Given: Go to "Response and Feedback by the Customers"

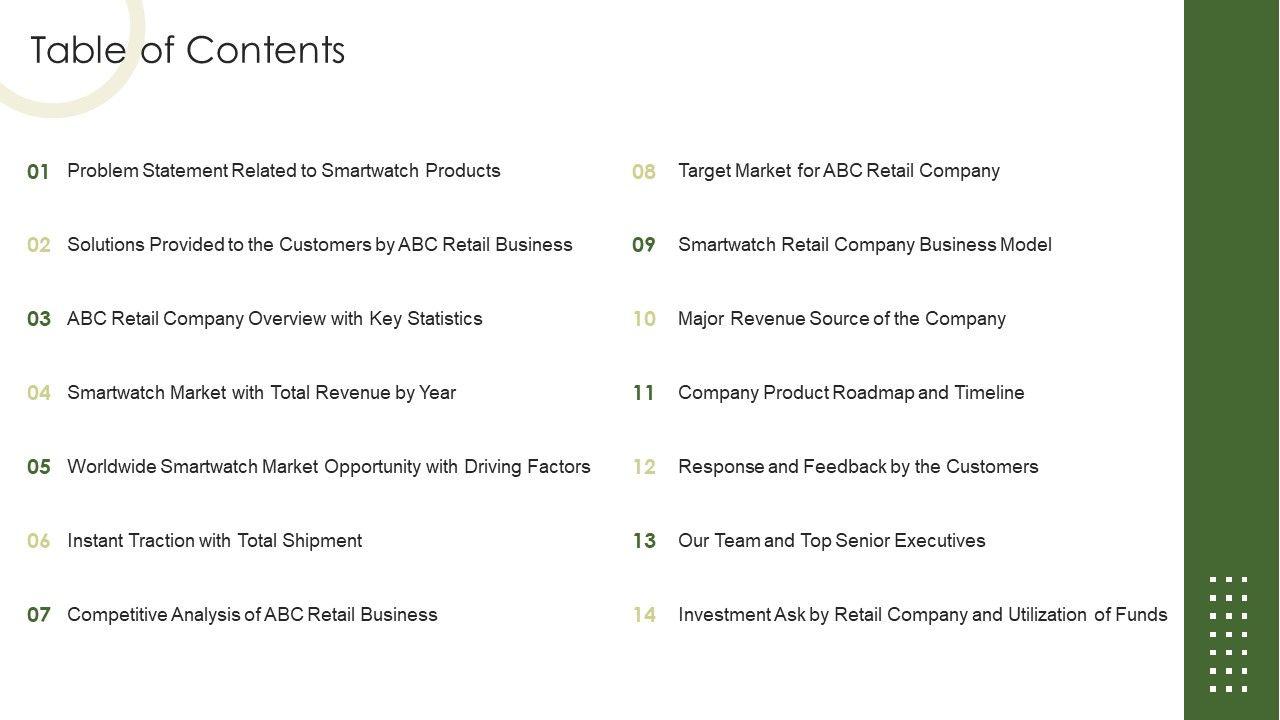Looking at the screenshot, I should 858,467.
